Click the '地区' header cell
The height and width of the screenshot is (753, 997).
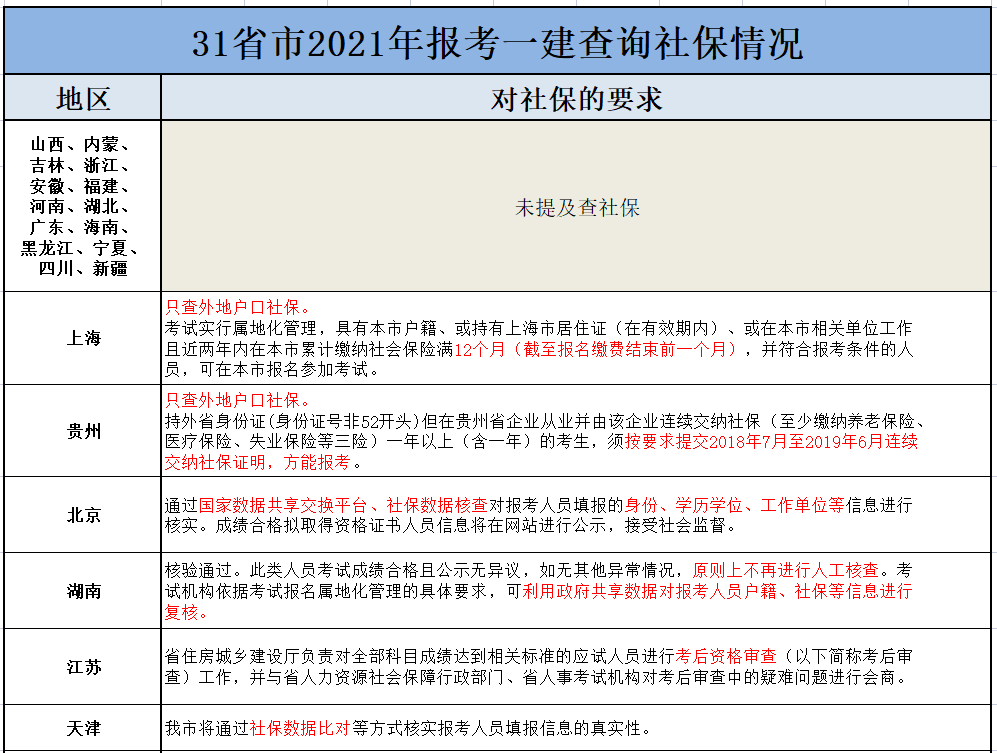[83, 98]
